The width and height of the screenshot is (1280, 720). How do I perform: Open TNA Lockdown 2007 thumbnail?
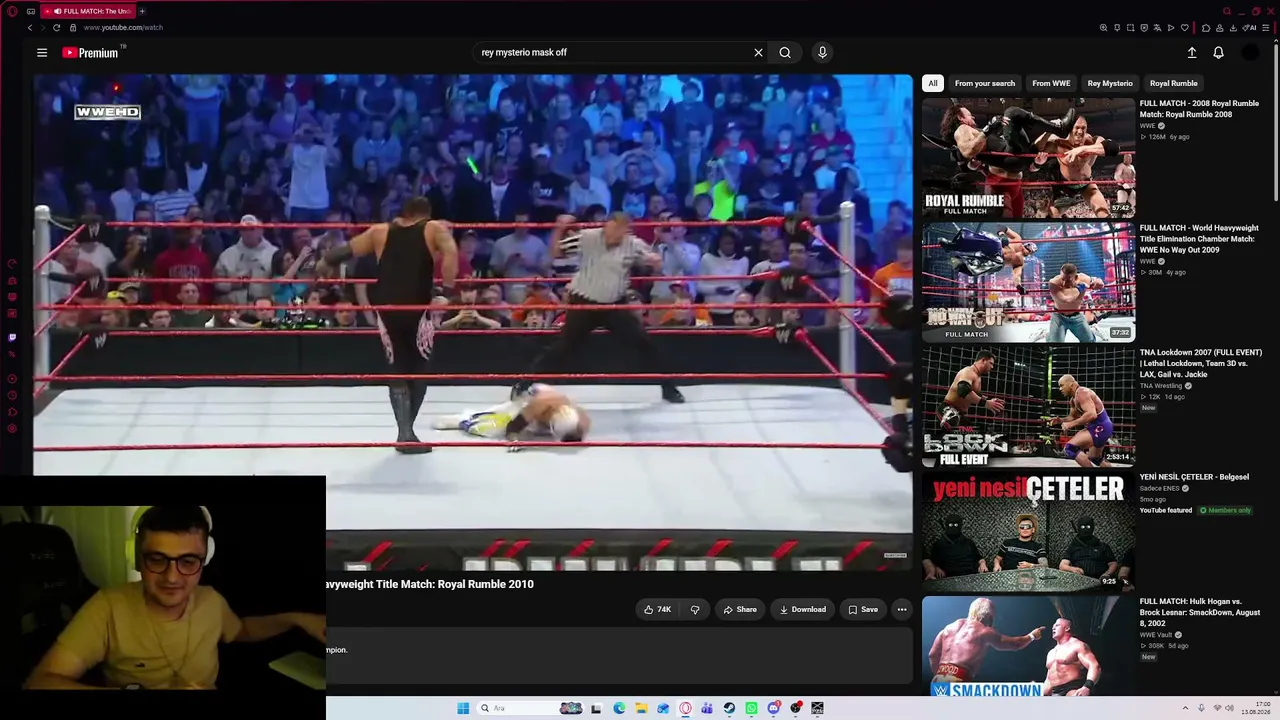(1028, 407)
